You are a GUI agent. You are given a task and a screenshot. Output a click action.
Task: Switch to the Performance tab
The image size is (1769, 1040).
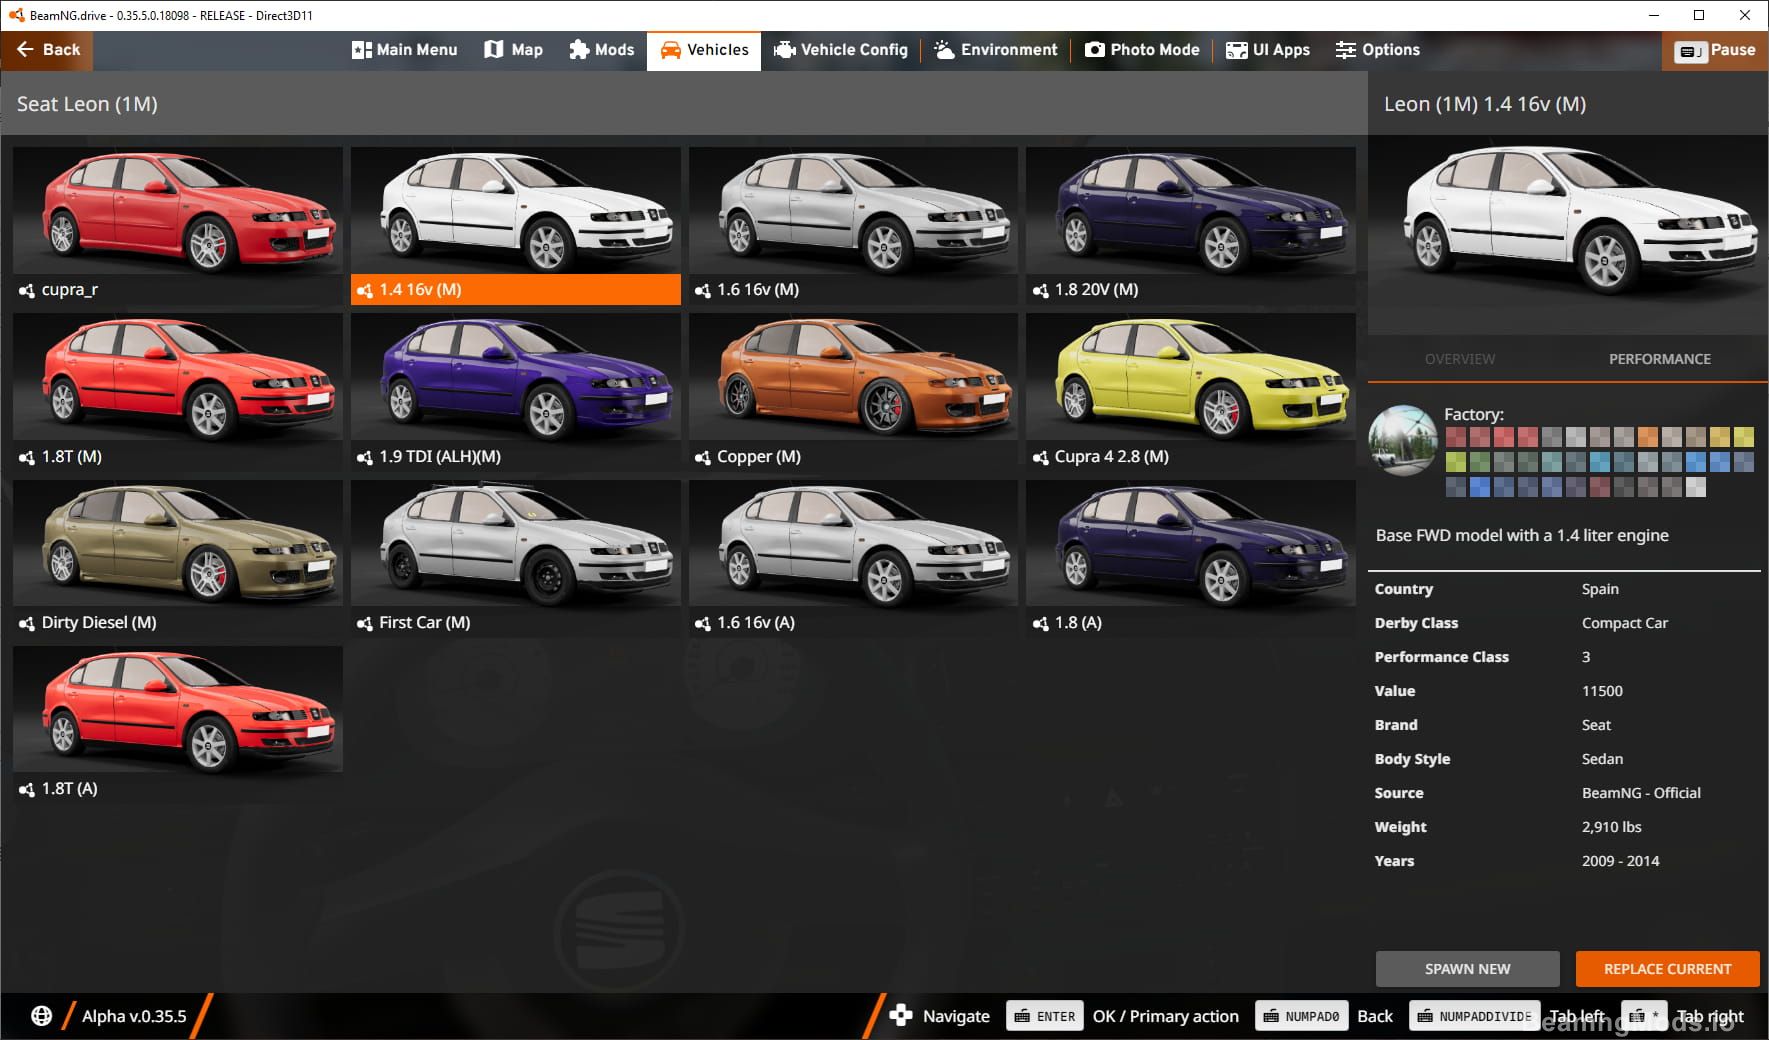coord(1659,359)
